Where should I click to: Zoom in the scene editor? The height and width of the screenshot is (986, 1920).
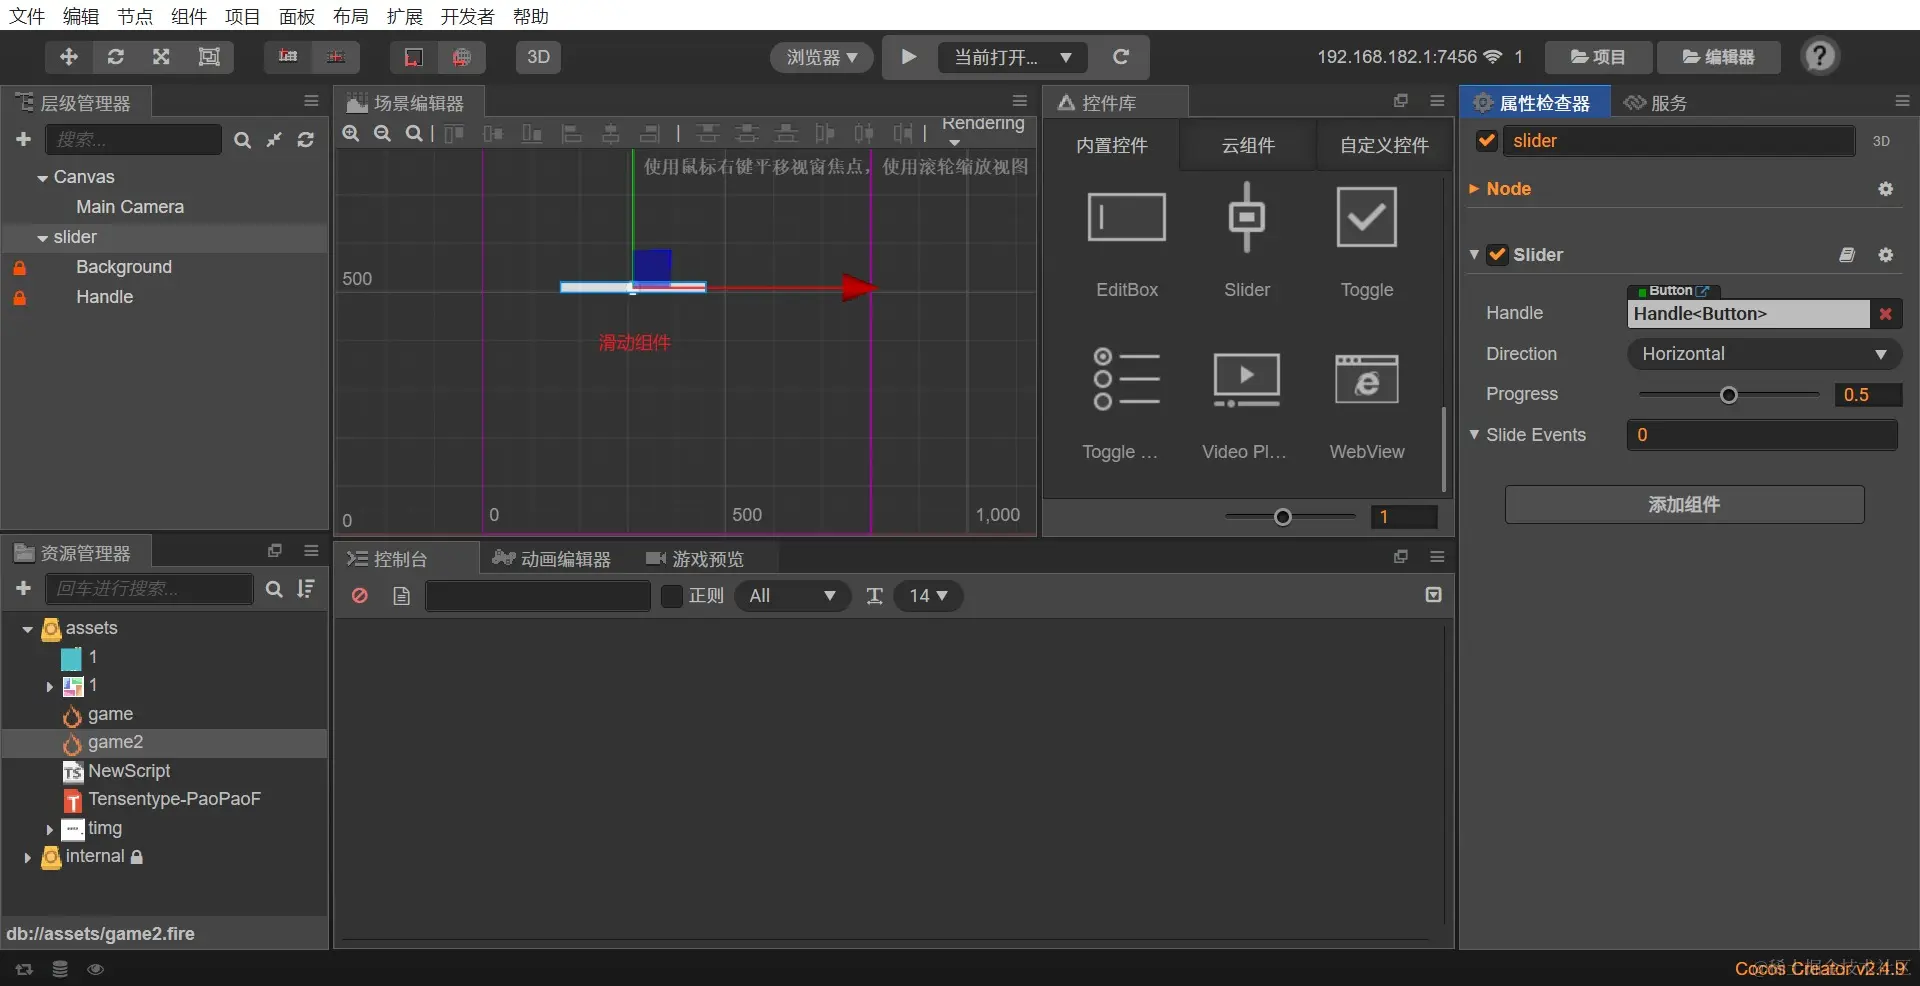tap(351, 134)
